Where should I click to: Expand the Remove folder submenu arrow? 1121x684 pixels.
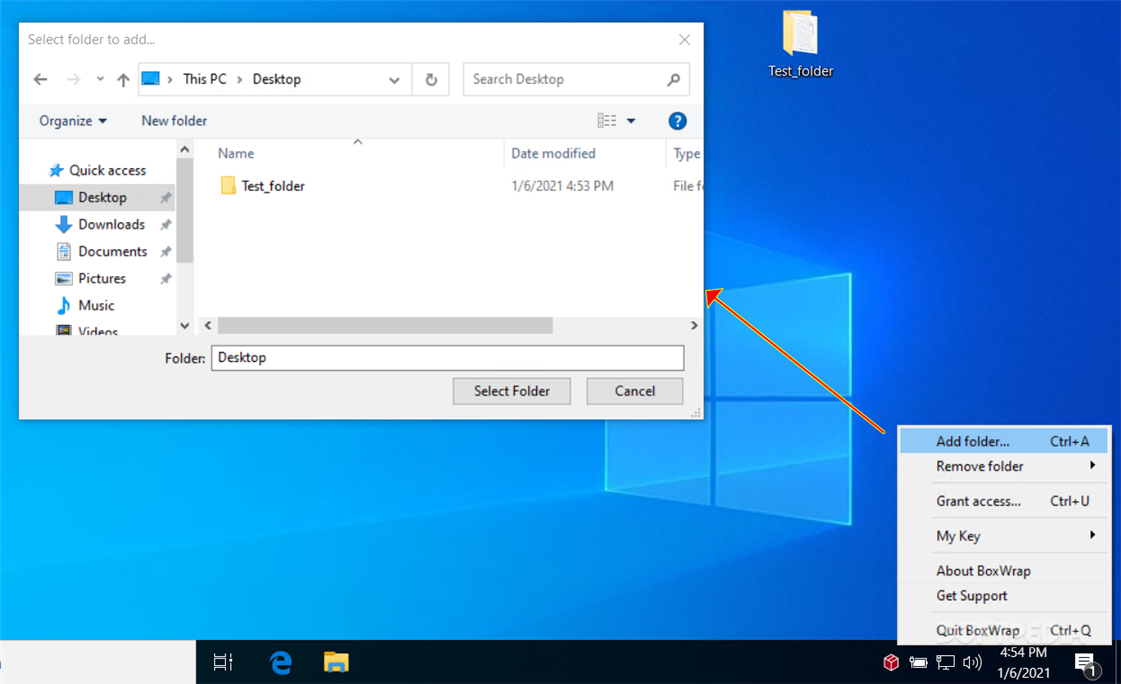1092,465
